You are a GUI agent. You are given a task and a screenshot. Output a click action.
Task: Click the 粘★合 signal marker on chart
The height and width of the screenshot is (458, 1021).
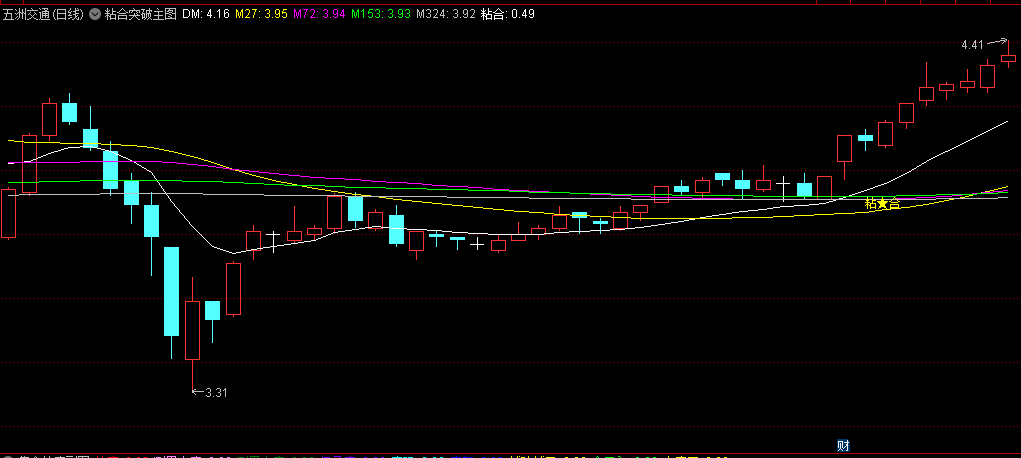pyautogui.click(x=882, y=204)
